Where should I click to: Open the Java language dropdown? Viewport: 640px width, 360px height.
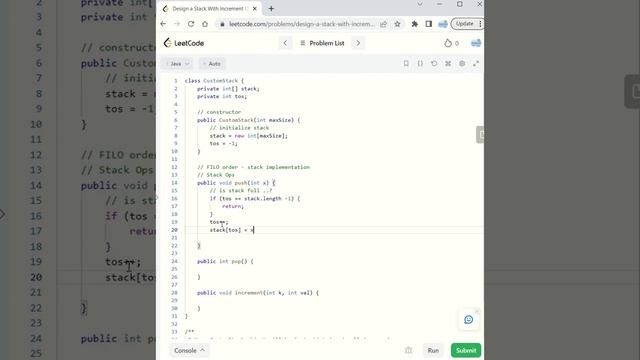coord(177,64)
